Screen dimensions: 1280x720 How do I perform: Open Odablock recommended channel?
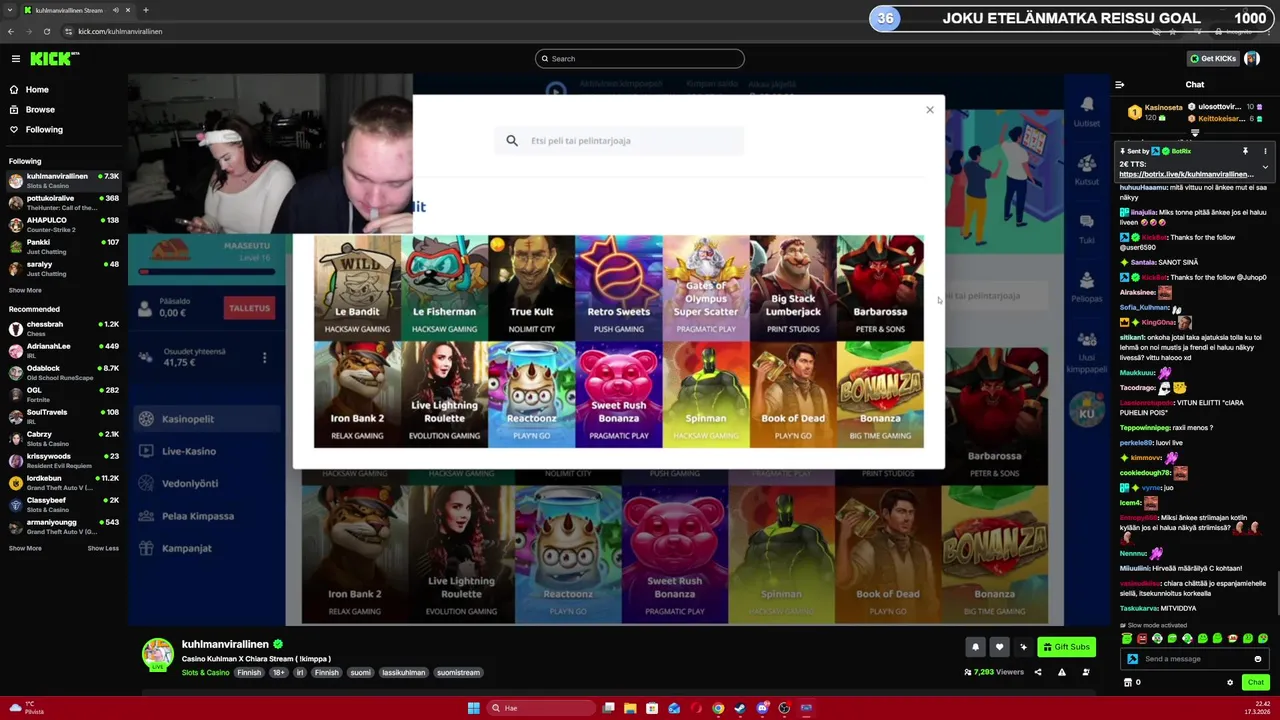pyautogui.click(x=63, y=373)
